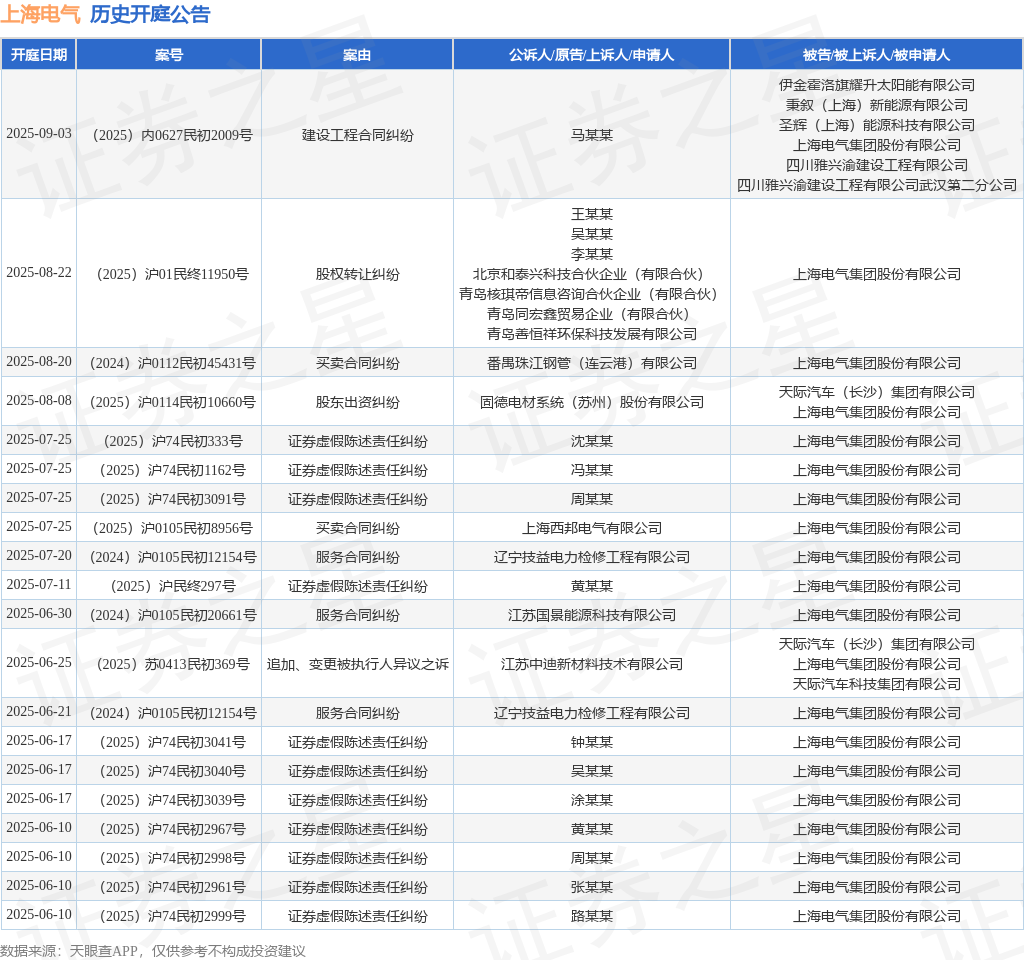Click plaintiff 上海西邦电气有限公司
The image size is (1024, 960).
592,528
